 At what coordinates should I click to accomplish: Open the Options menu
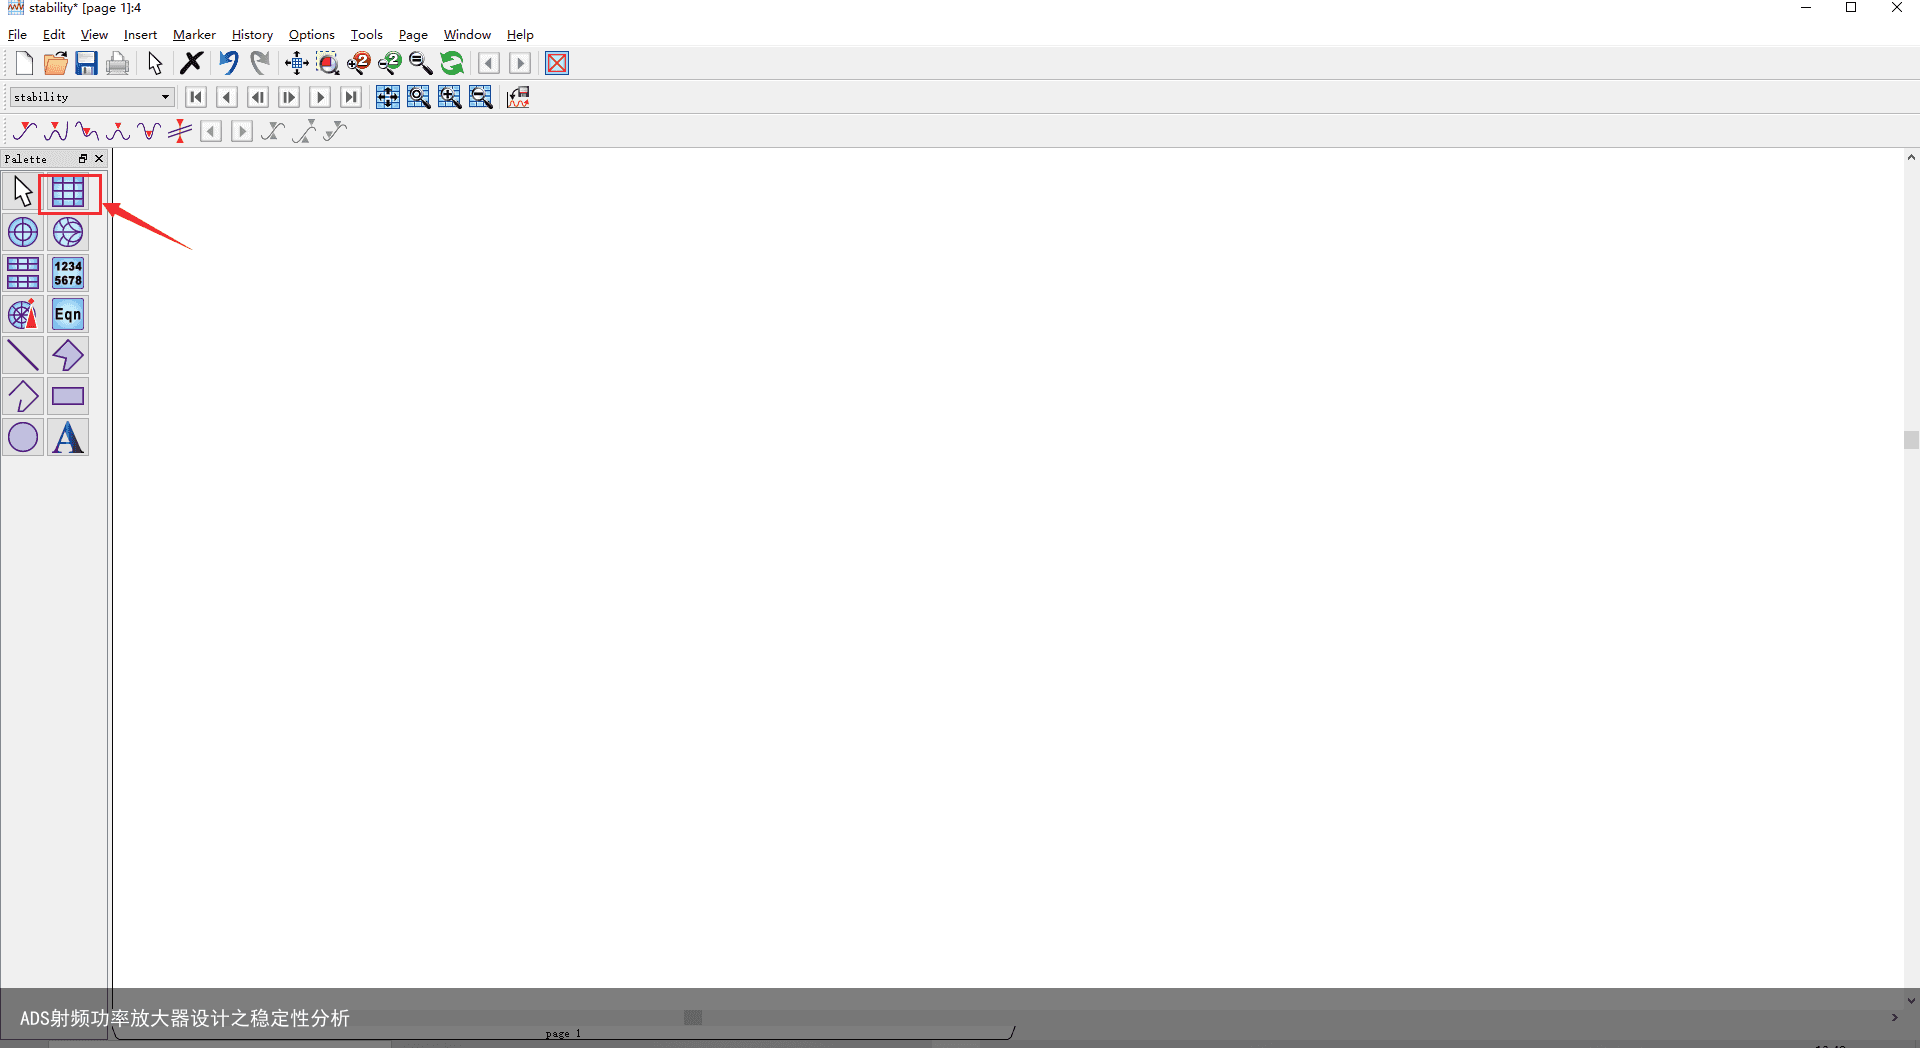point(311,34)
